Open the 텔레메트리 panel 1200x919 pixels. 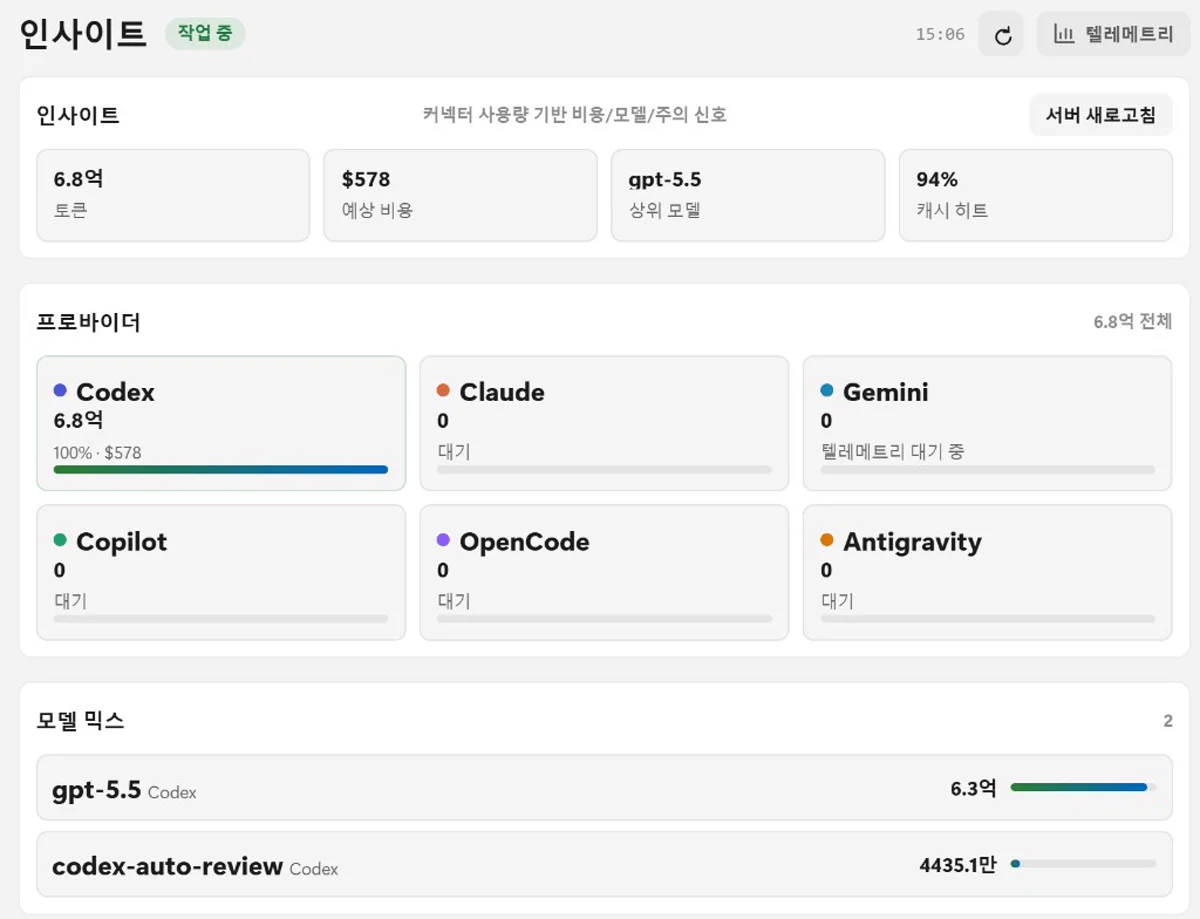click(1113, 35)
